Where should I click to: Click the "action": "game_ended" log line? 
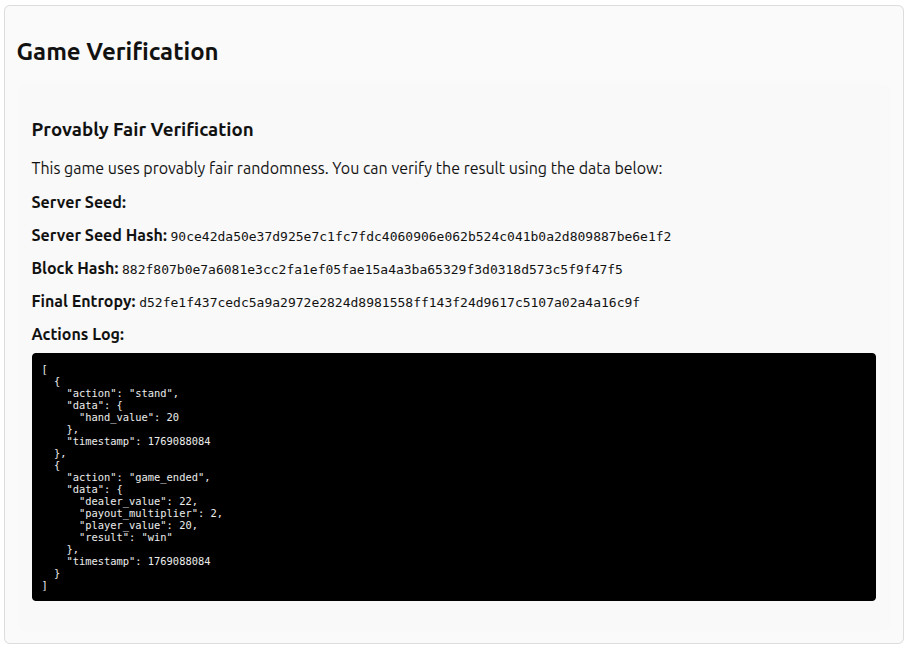click(138, 477)
